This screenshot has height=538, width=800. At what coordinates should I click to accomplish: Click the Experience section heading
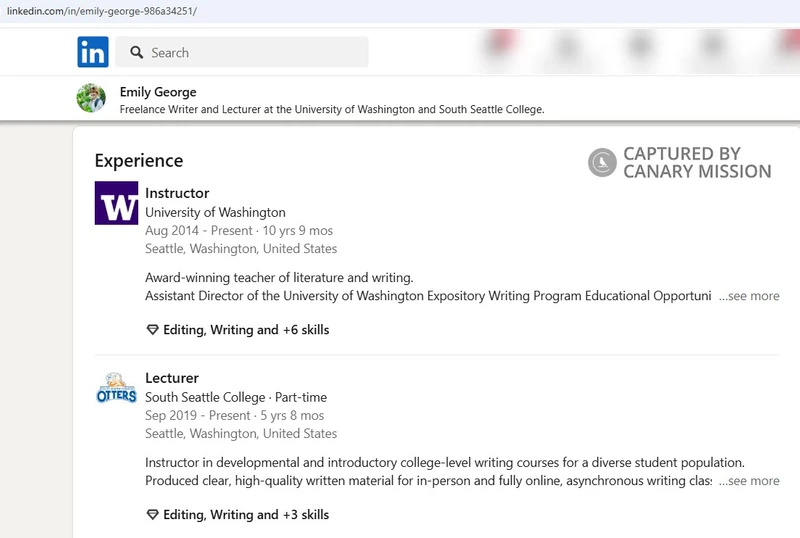[139, 161]
